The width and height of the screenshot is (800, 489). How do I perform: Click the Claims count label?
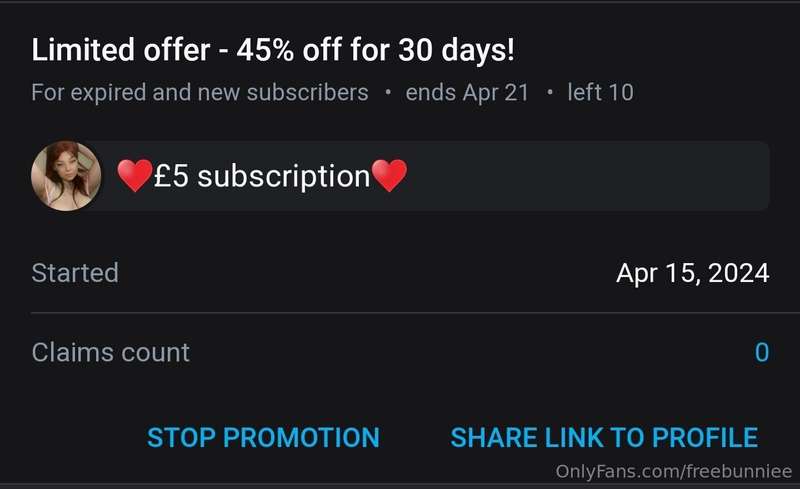[111, 352]
